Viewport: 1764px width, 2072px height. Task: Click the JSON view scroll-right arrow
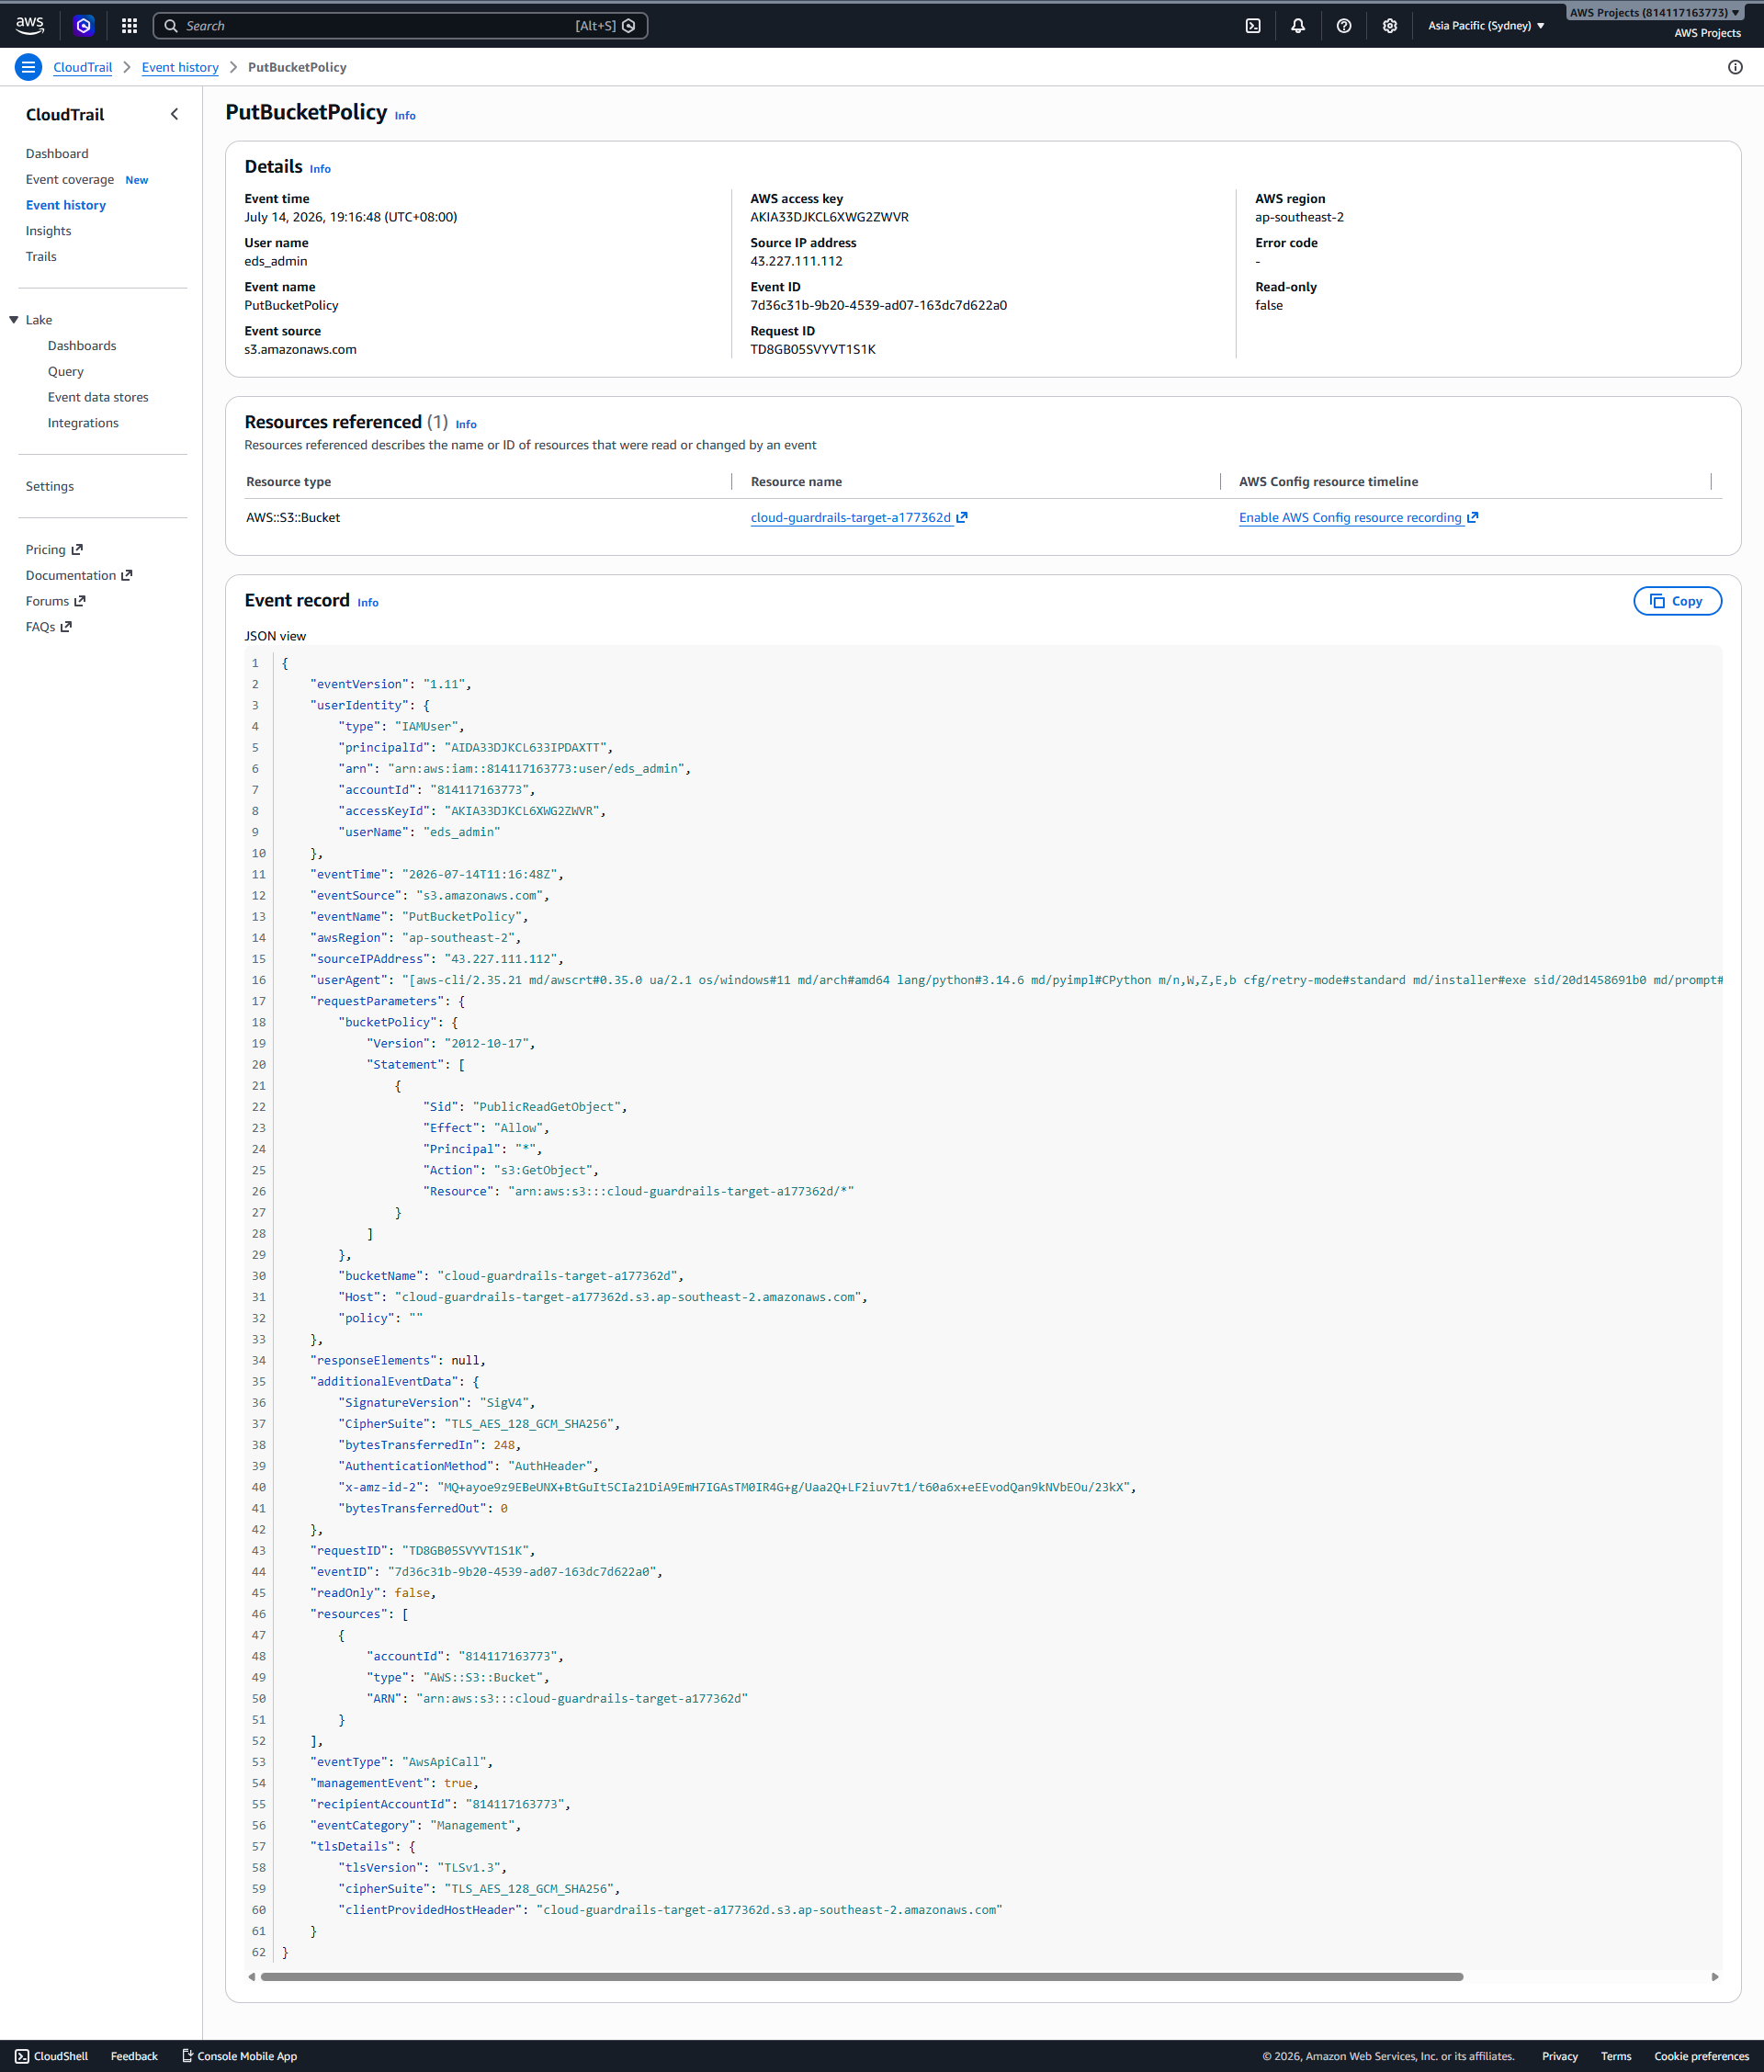click(x=1714, y=1976)
